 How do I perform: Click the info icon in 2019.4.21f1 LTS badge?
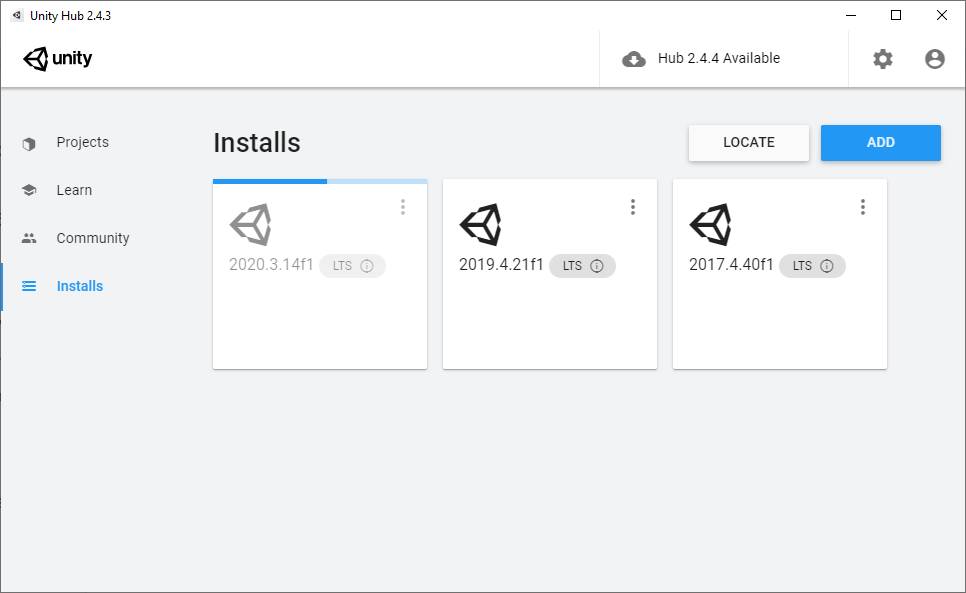[x=597, y=266]
